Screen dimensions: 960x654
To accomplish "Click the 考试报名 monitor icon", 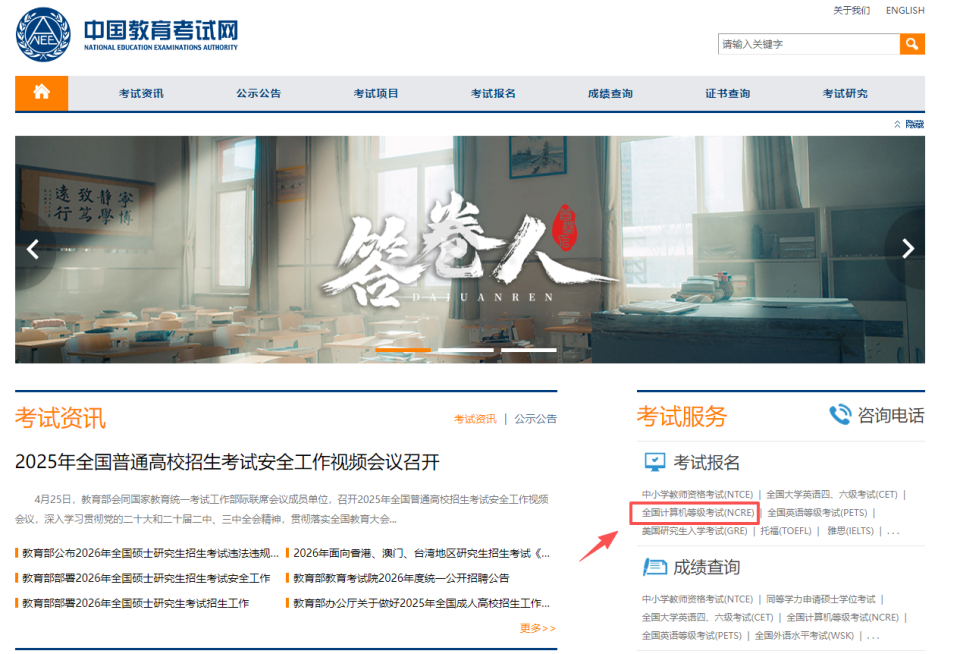I will click(x=654, y=462).
